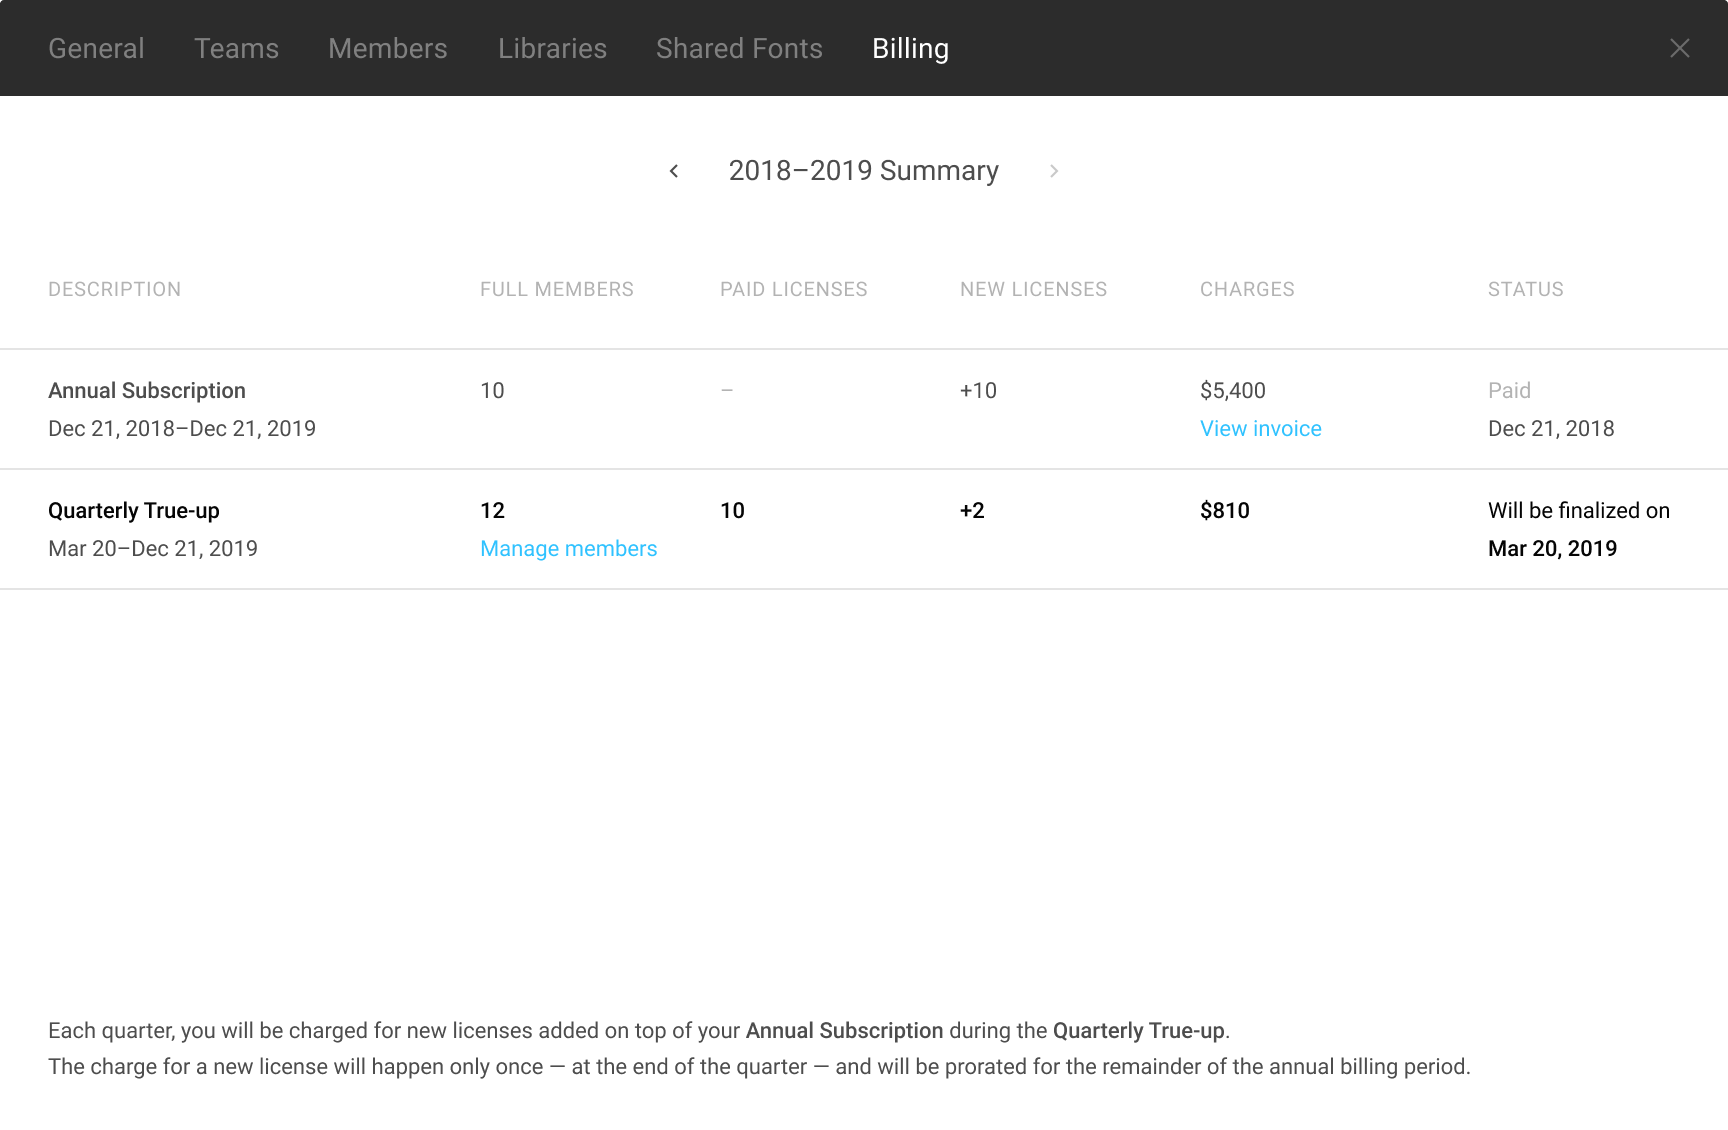Click the Dec 21, 2018 paid date

(1551, 428)
